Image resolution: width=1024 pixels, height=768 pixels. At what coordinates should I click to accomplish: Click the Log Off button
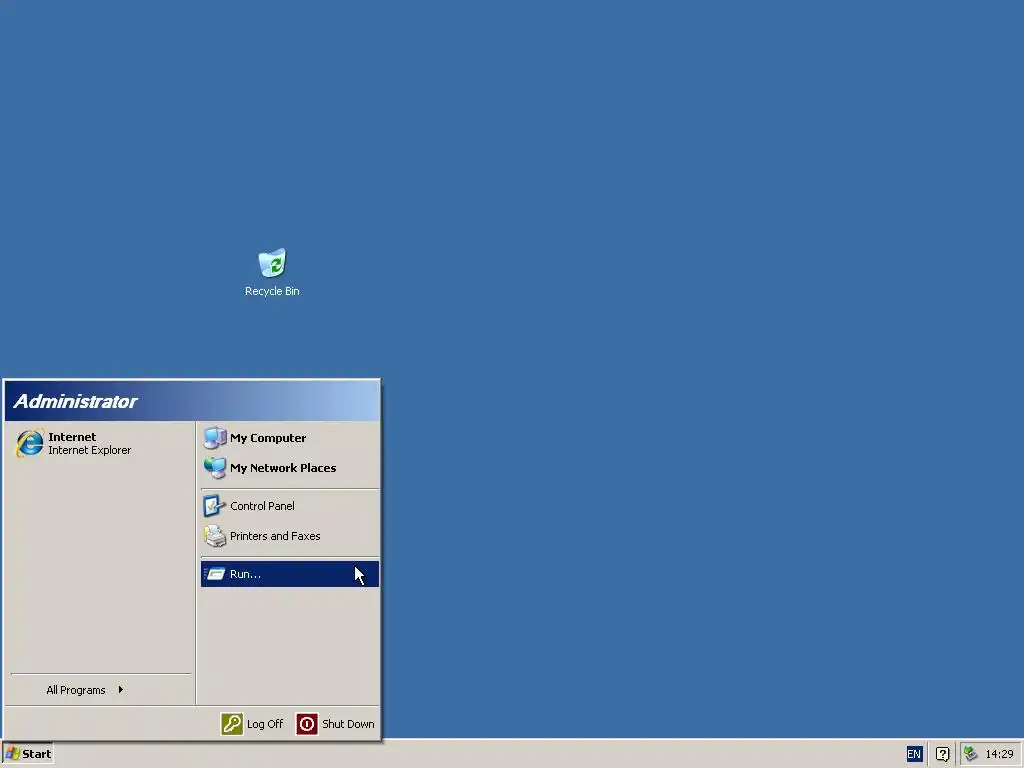(252, 724)
